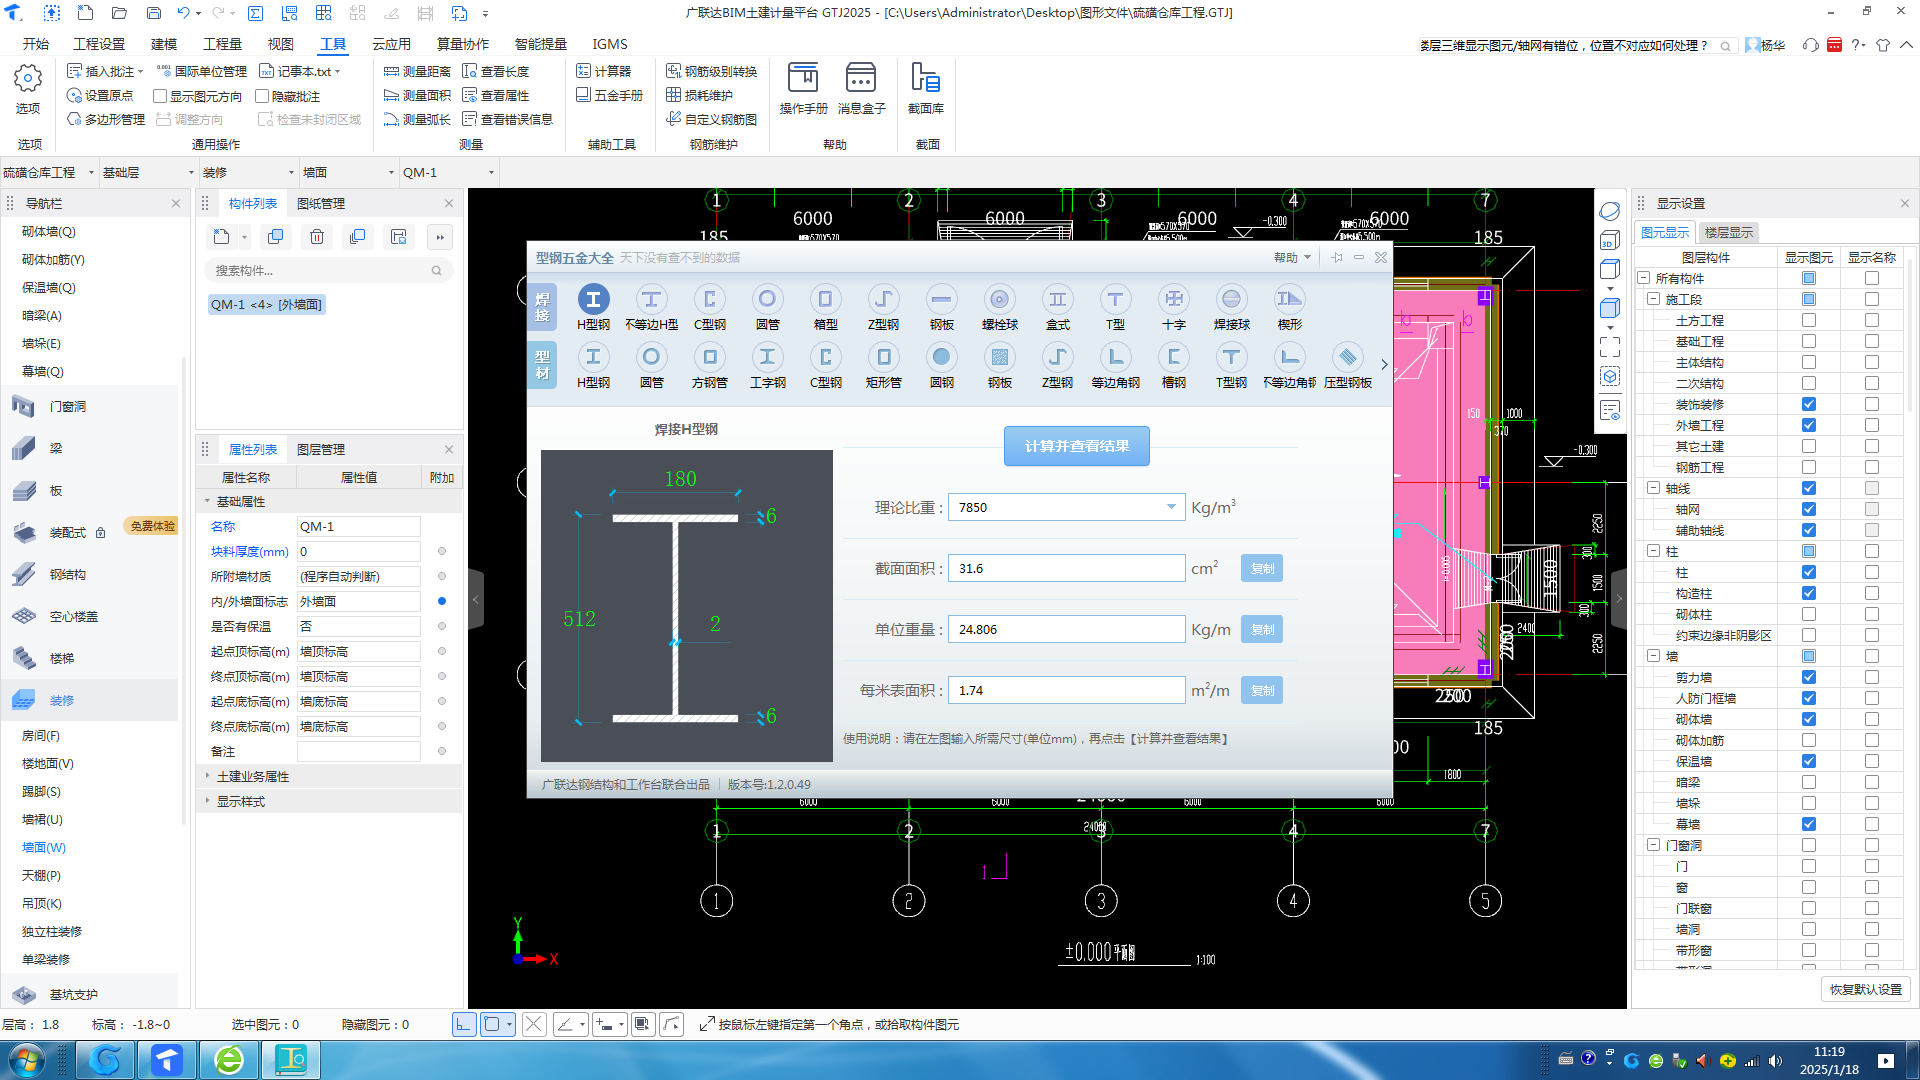The height and width of the screenshot is (1080, 1920).
Task: Click 恢复默认设置 button
Action: click(1865, 989)
